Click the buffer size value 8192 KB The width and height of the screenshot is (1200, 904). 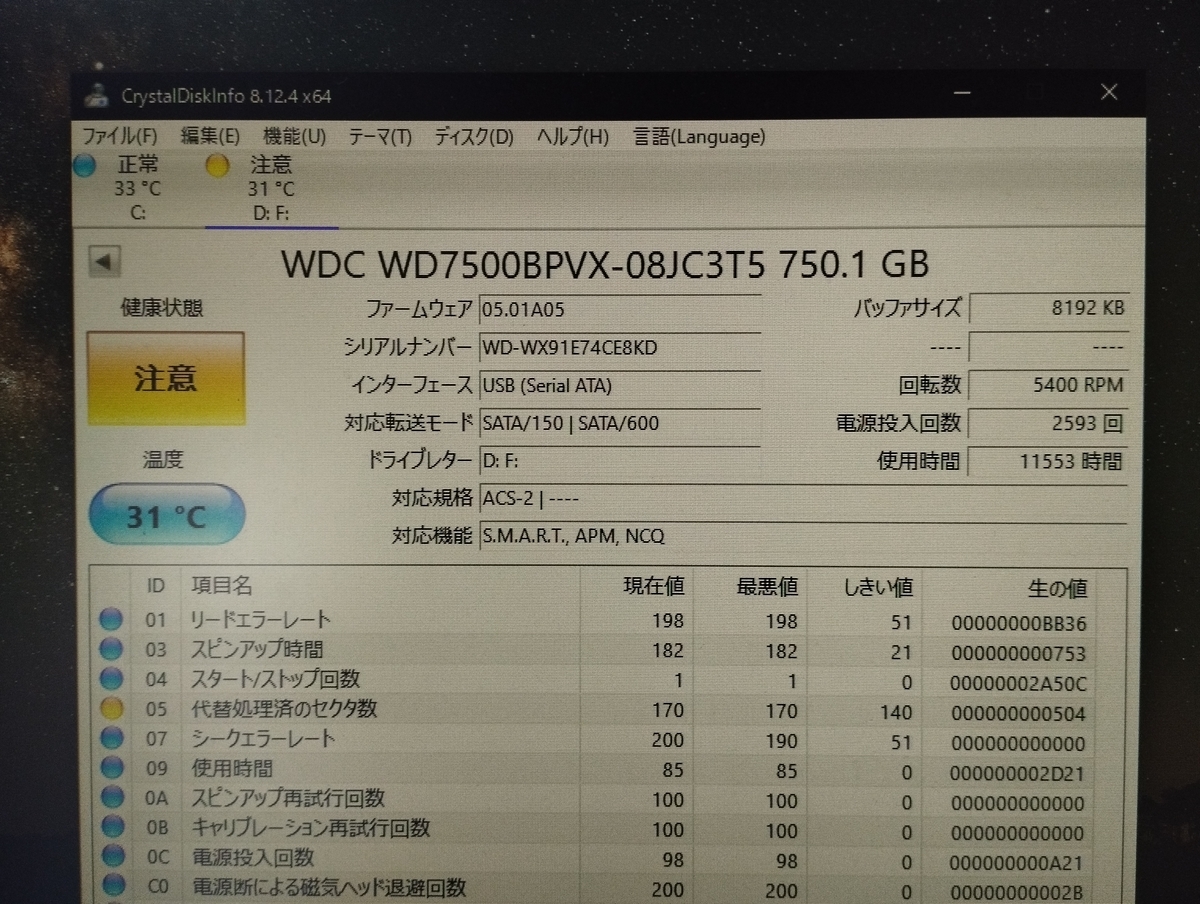click(x=1049, y=309)
